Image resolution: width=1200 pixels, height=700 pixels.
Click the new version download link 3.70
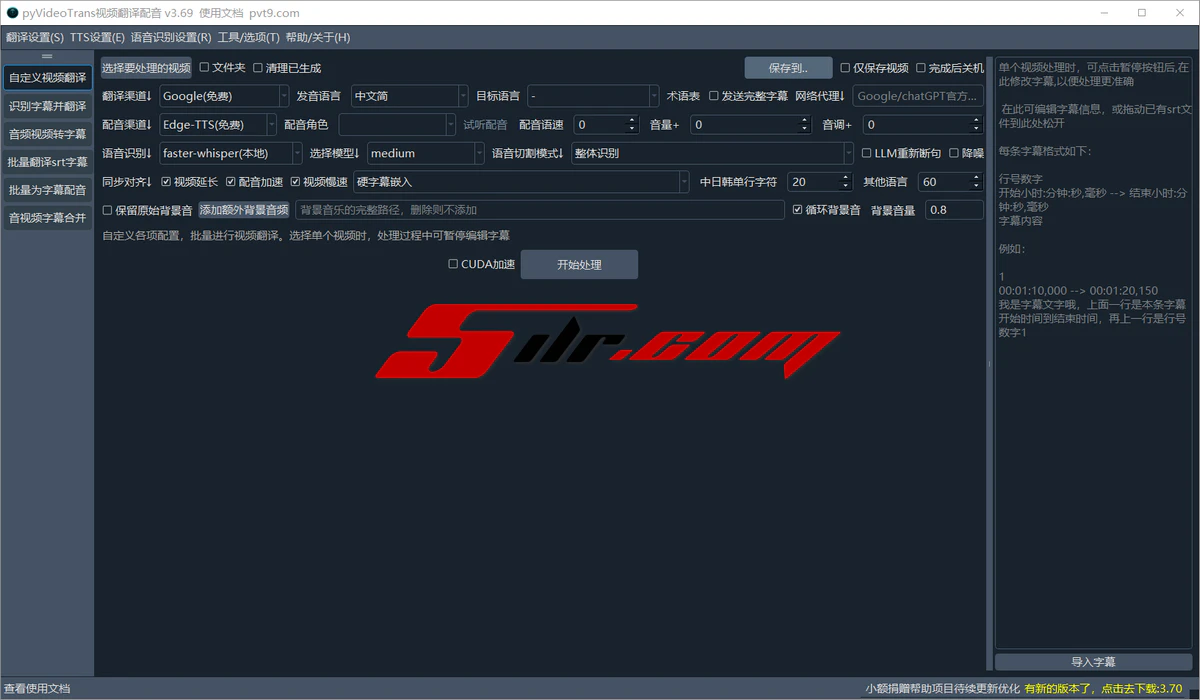[x=1102, y=688]
